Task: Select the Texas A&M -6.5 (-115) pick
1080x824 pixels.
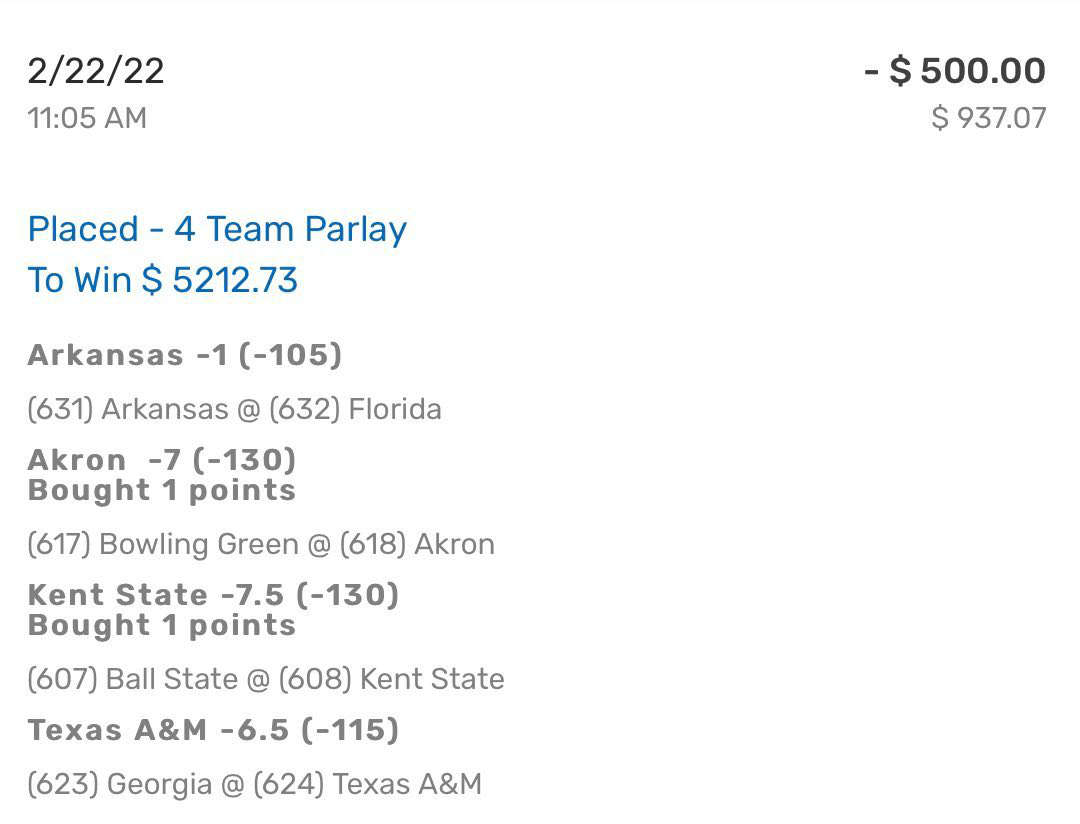Action: (214, 730)
